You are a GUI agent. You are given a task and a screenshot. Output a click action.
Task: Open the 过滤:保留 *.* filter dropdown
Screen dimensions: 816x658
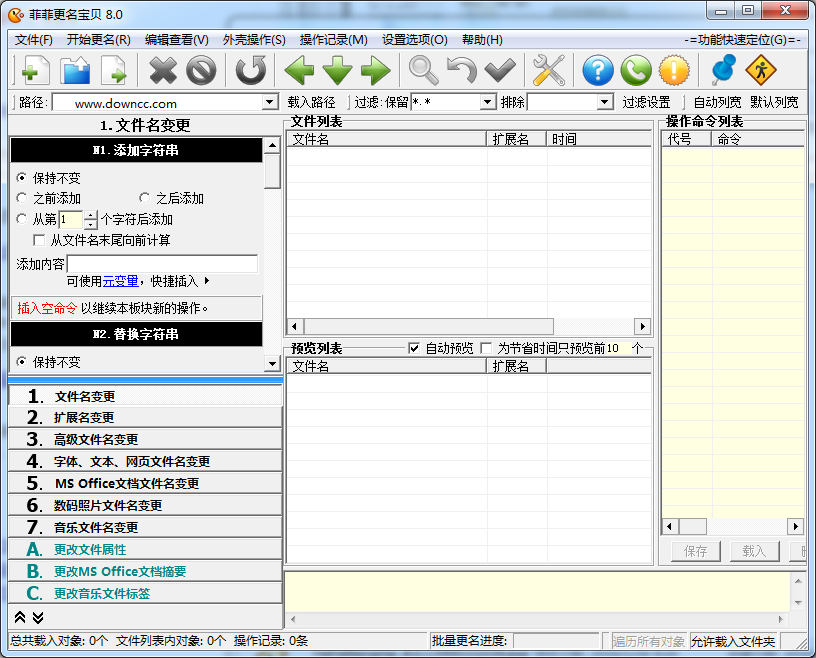[487, 101]
